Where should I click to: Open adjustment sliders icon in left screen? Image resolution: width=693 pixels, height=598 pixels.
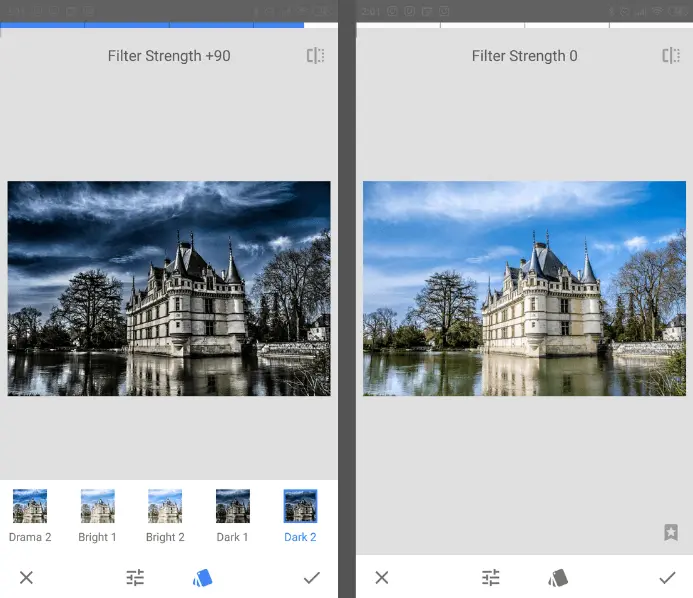[x=135, y=577]
